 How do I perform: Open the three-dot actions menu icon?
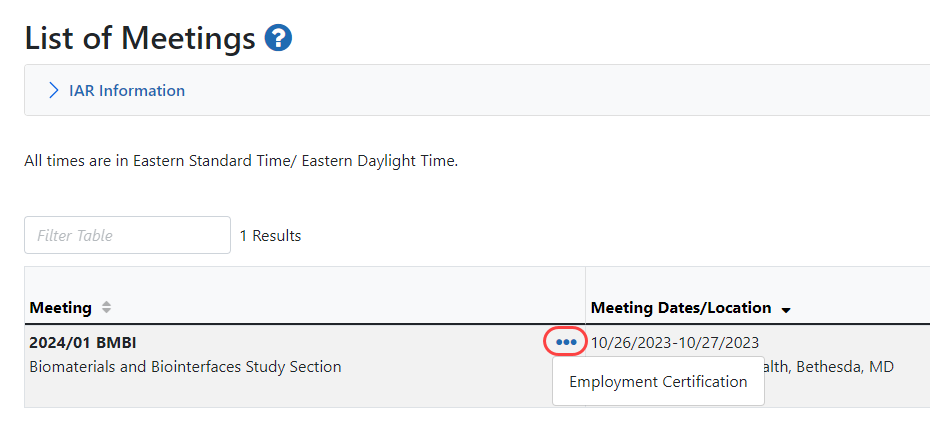[566, 342]
